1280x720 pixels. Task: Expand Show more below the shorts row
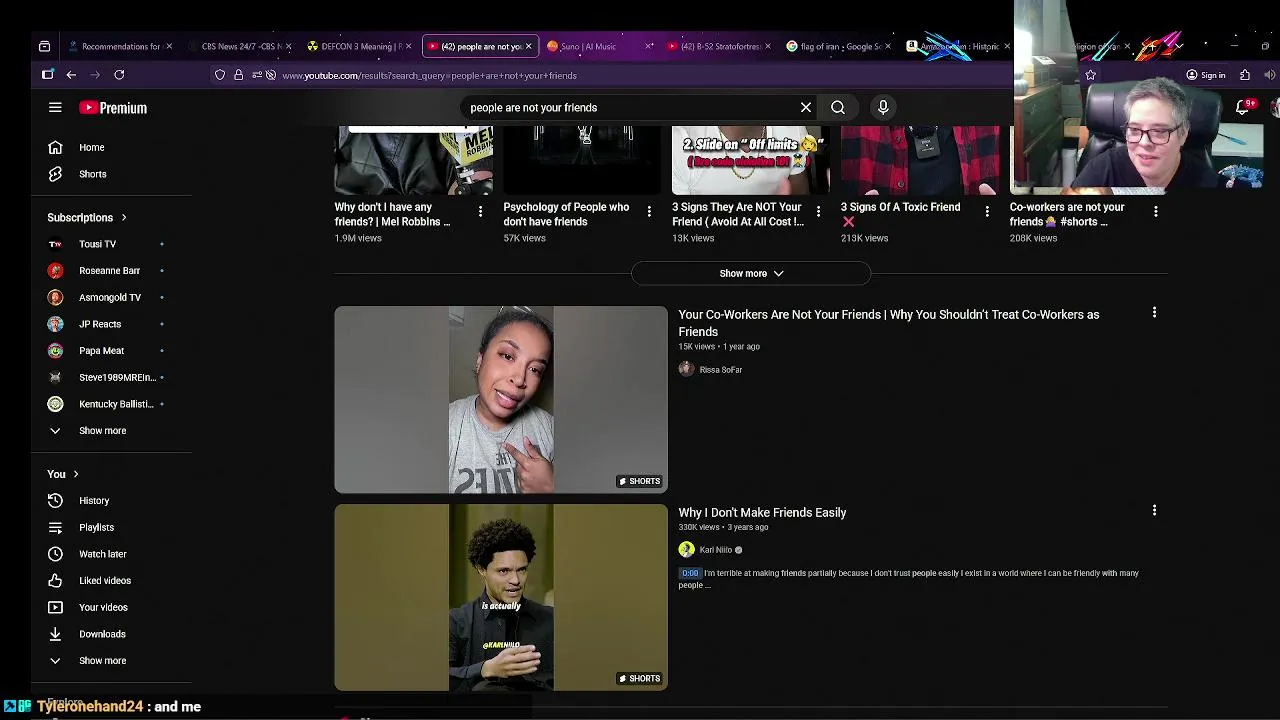751,273
